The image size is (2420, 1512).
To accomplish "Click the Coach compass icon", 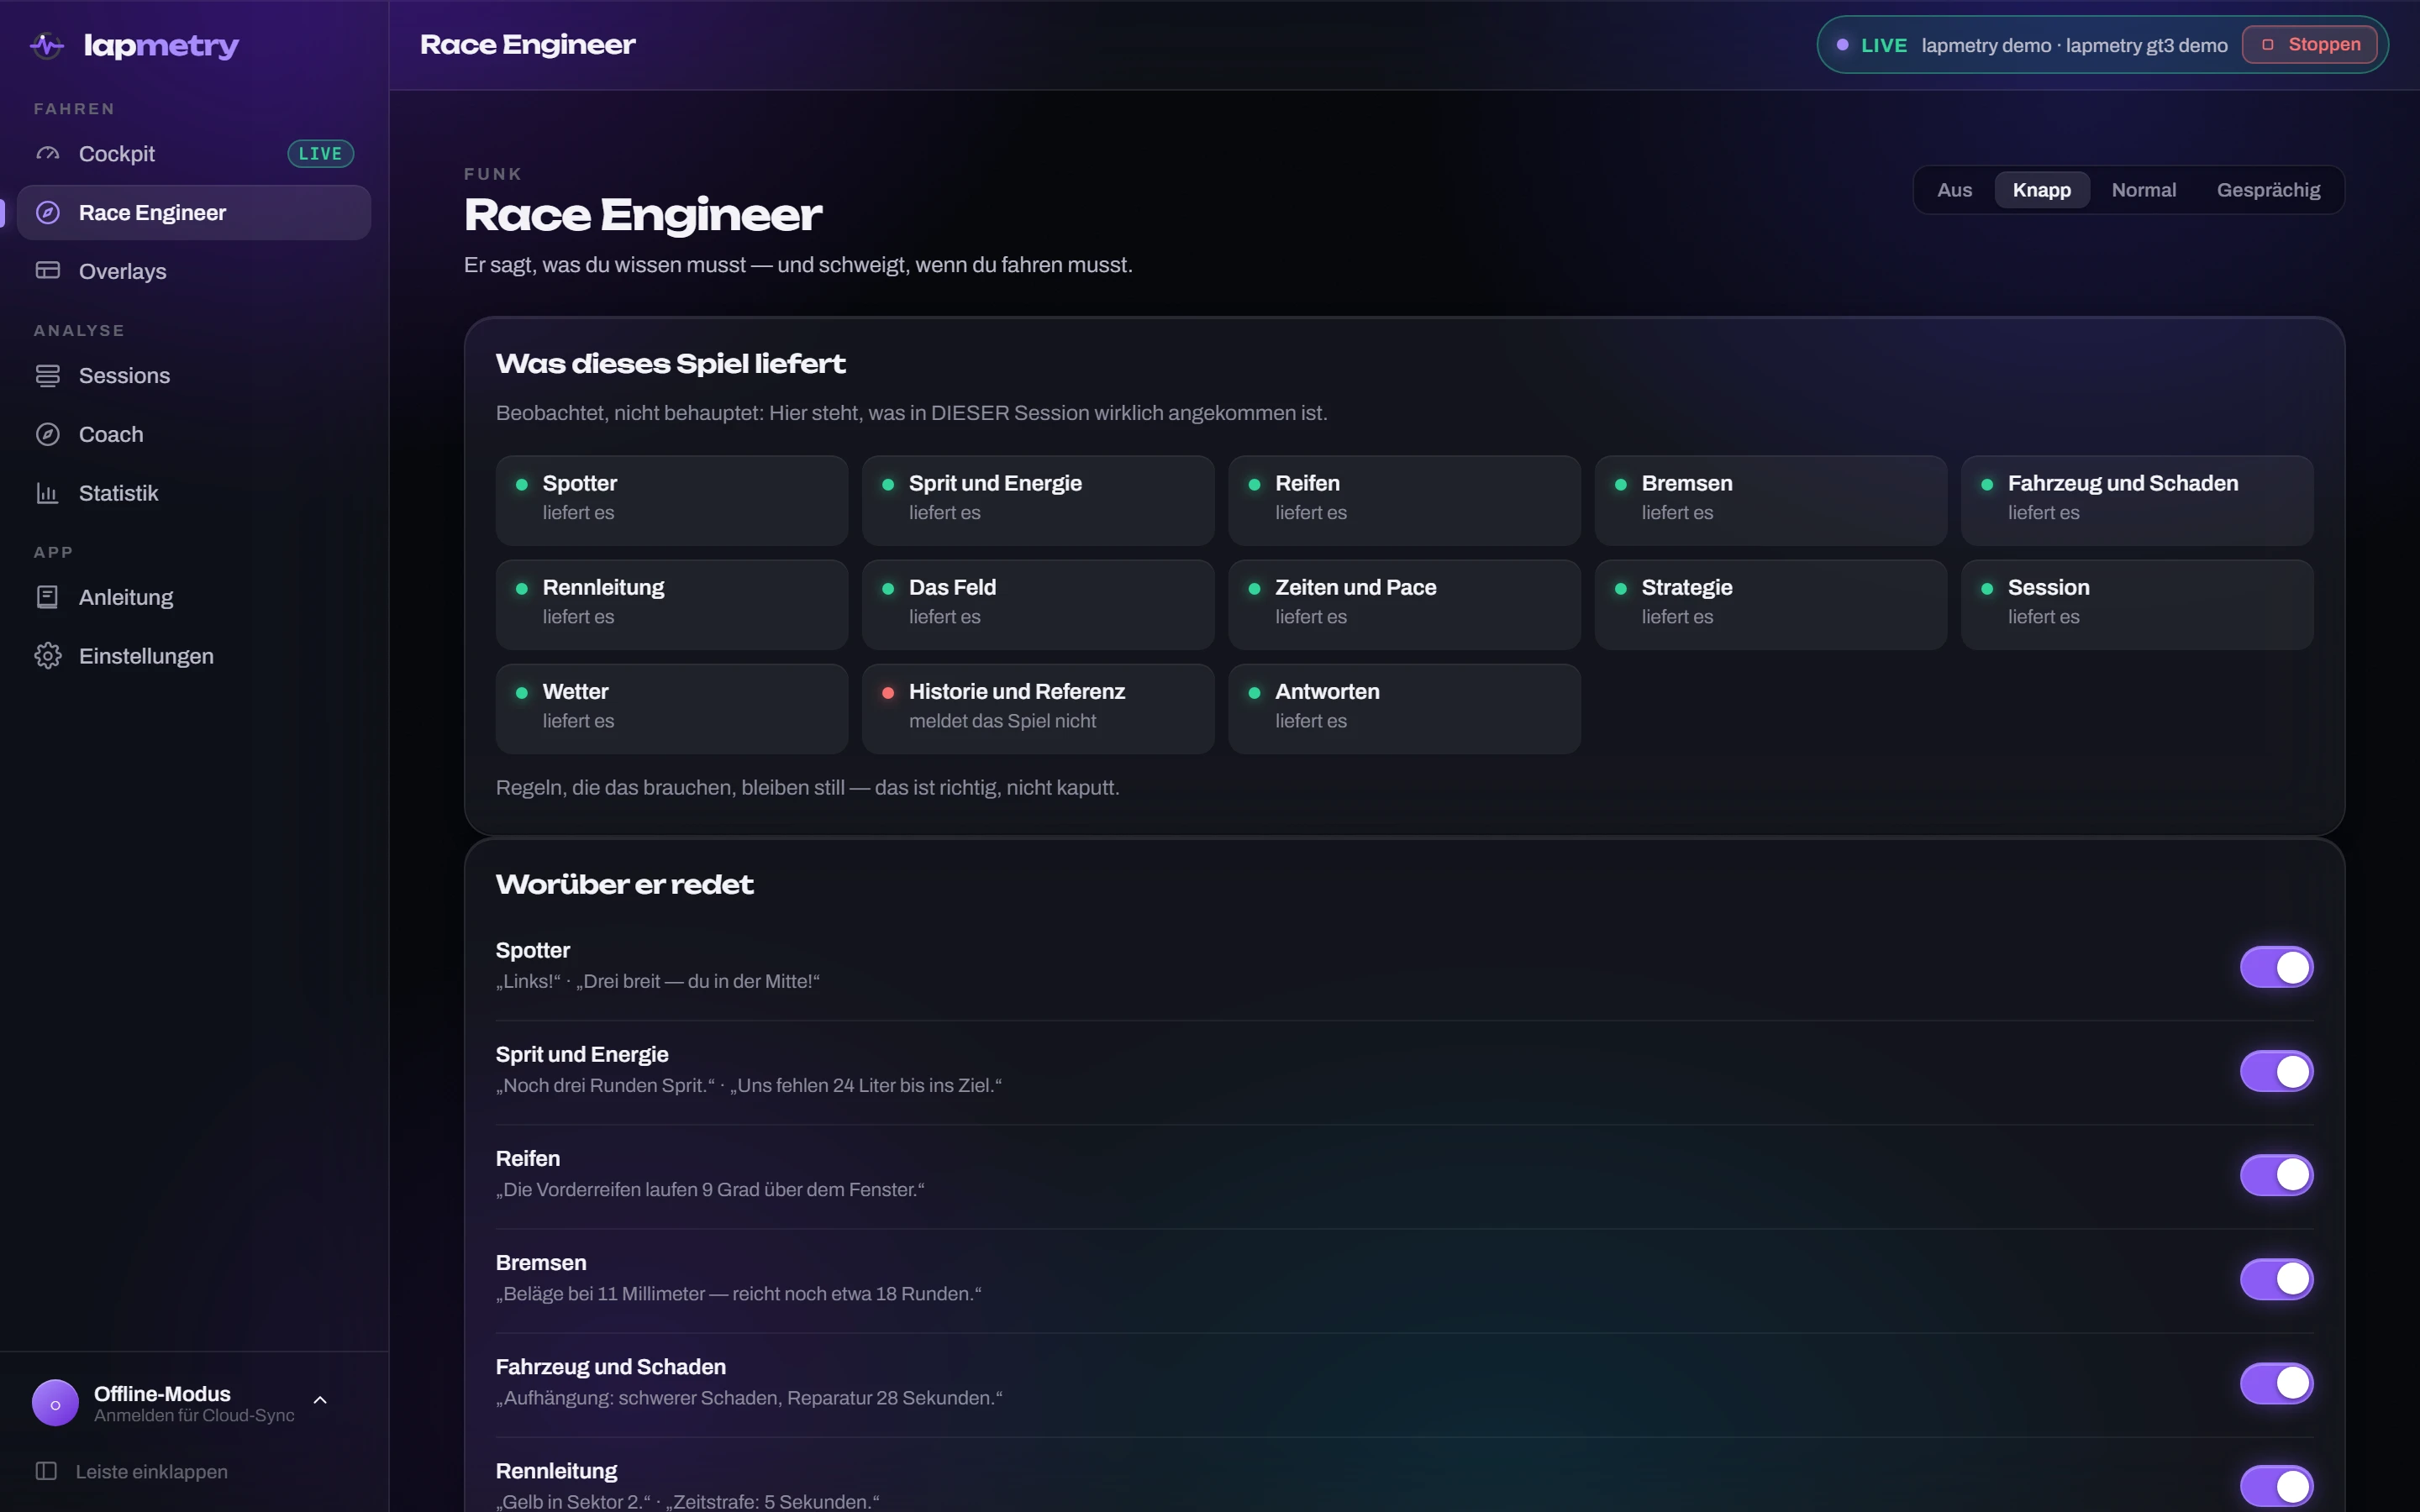I will [48, 435].
